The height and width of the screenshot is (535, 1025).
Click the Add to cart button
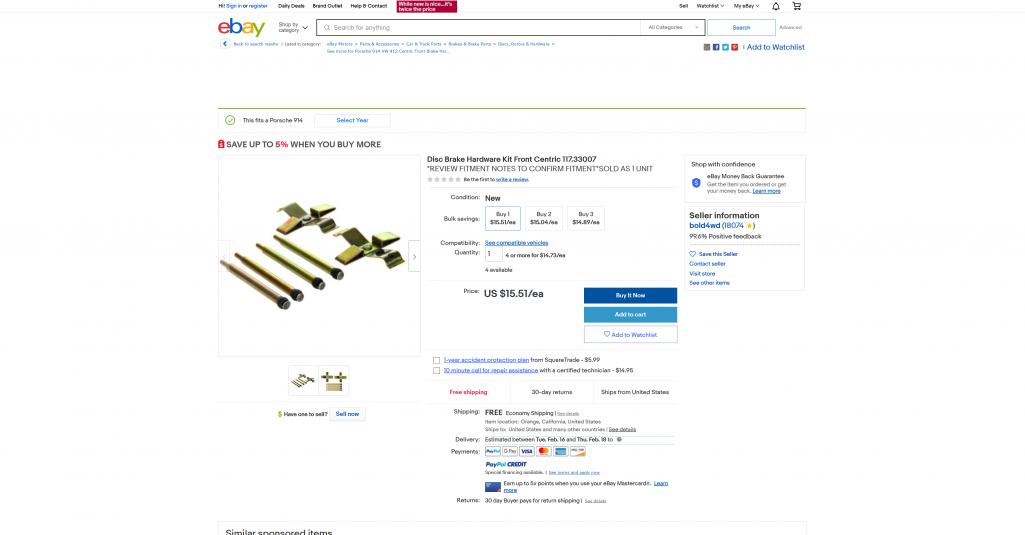pos(630,315)
